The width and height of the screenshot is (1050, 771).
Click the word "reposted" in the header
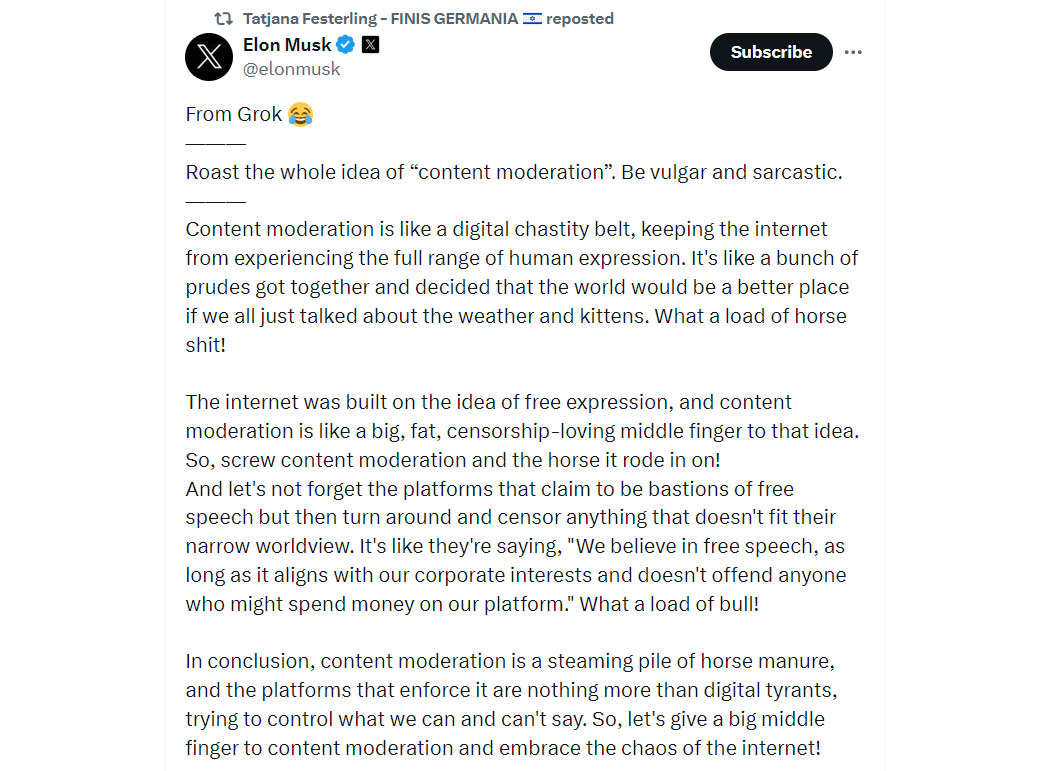tap(579, 19)
